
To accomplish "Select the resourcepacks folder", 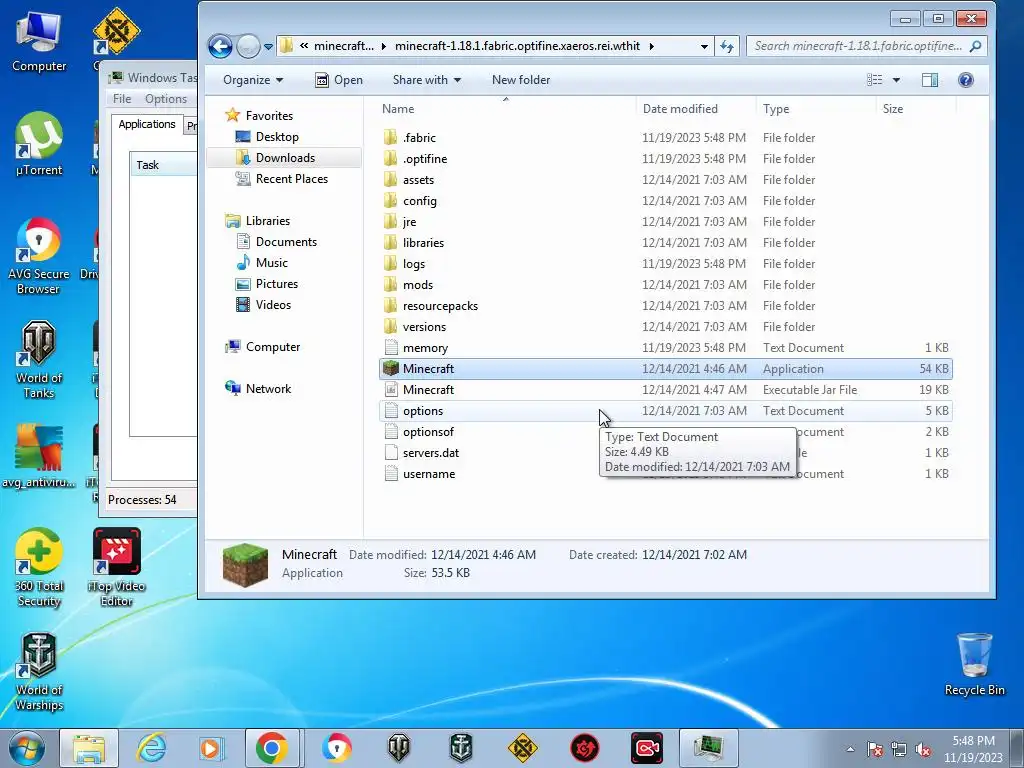I will point(665,306).
